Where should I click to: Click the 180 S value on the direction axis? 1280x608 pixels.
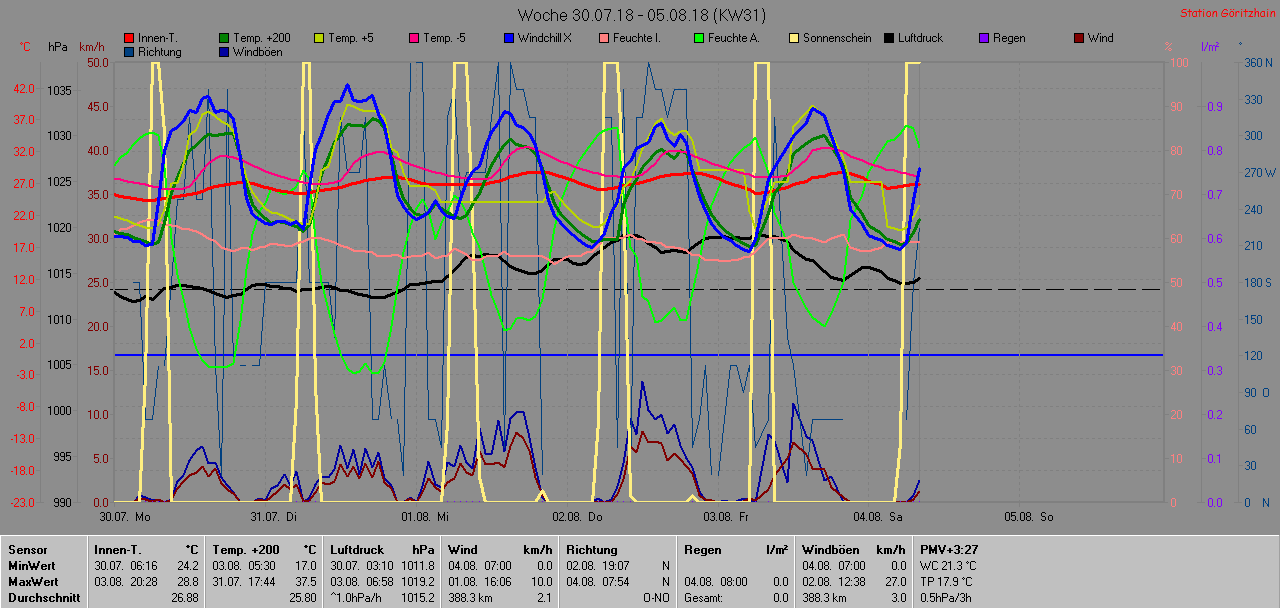(1256, 283)
